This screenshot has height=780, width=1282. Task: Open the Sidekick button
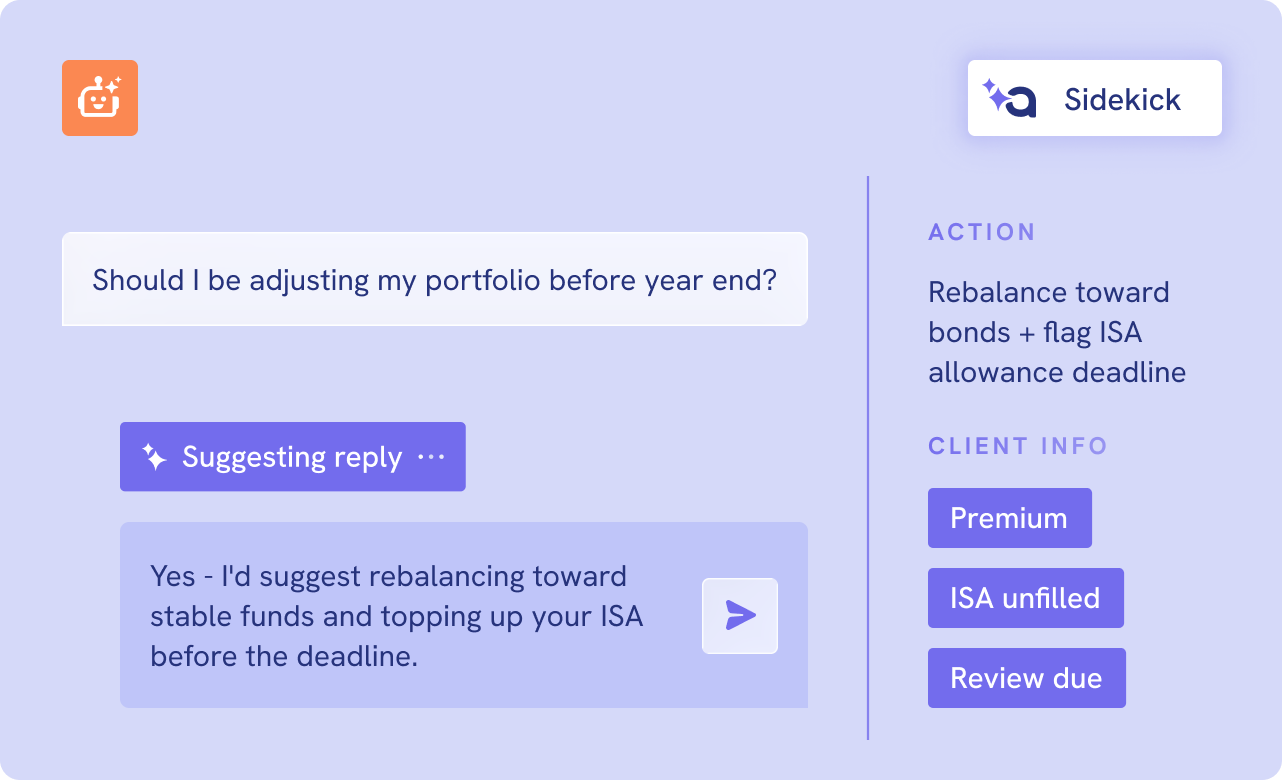pyautogui.click(x=1095, y=98)
